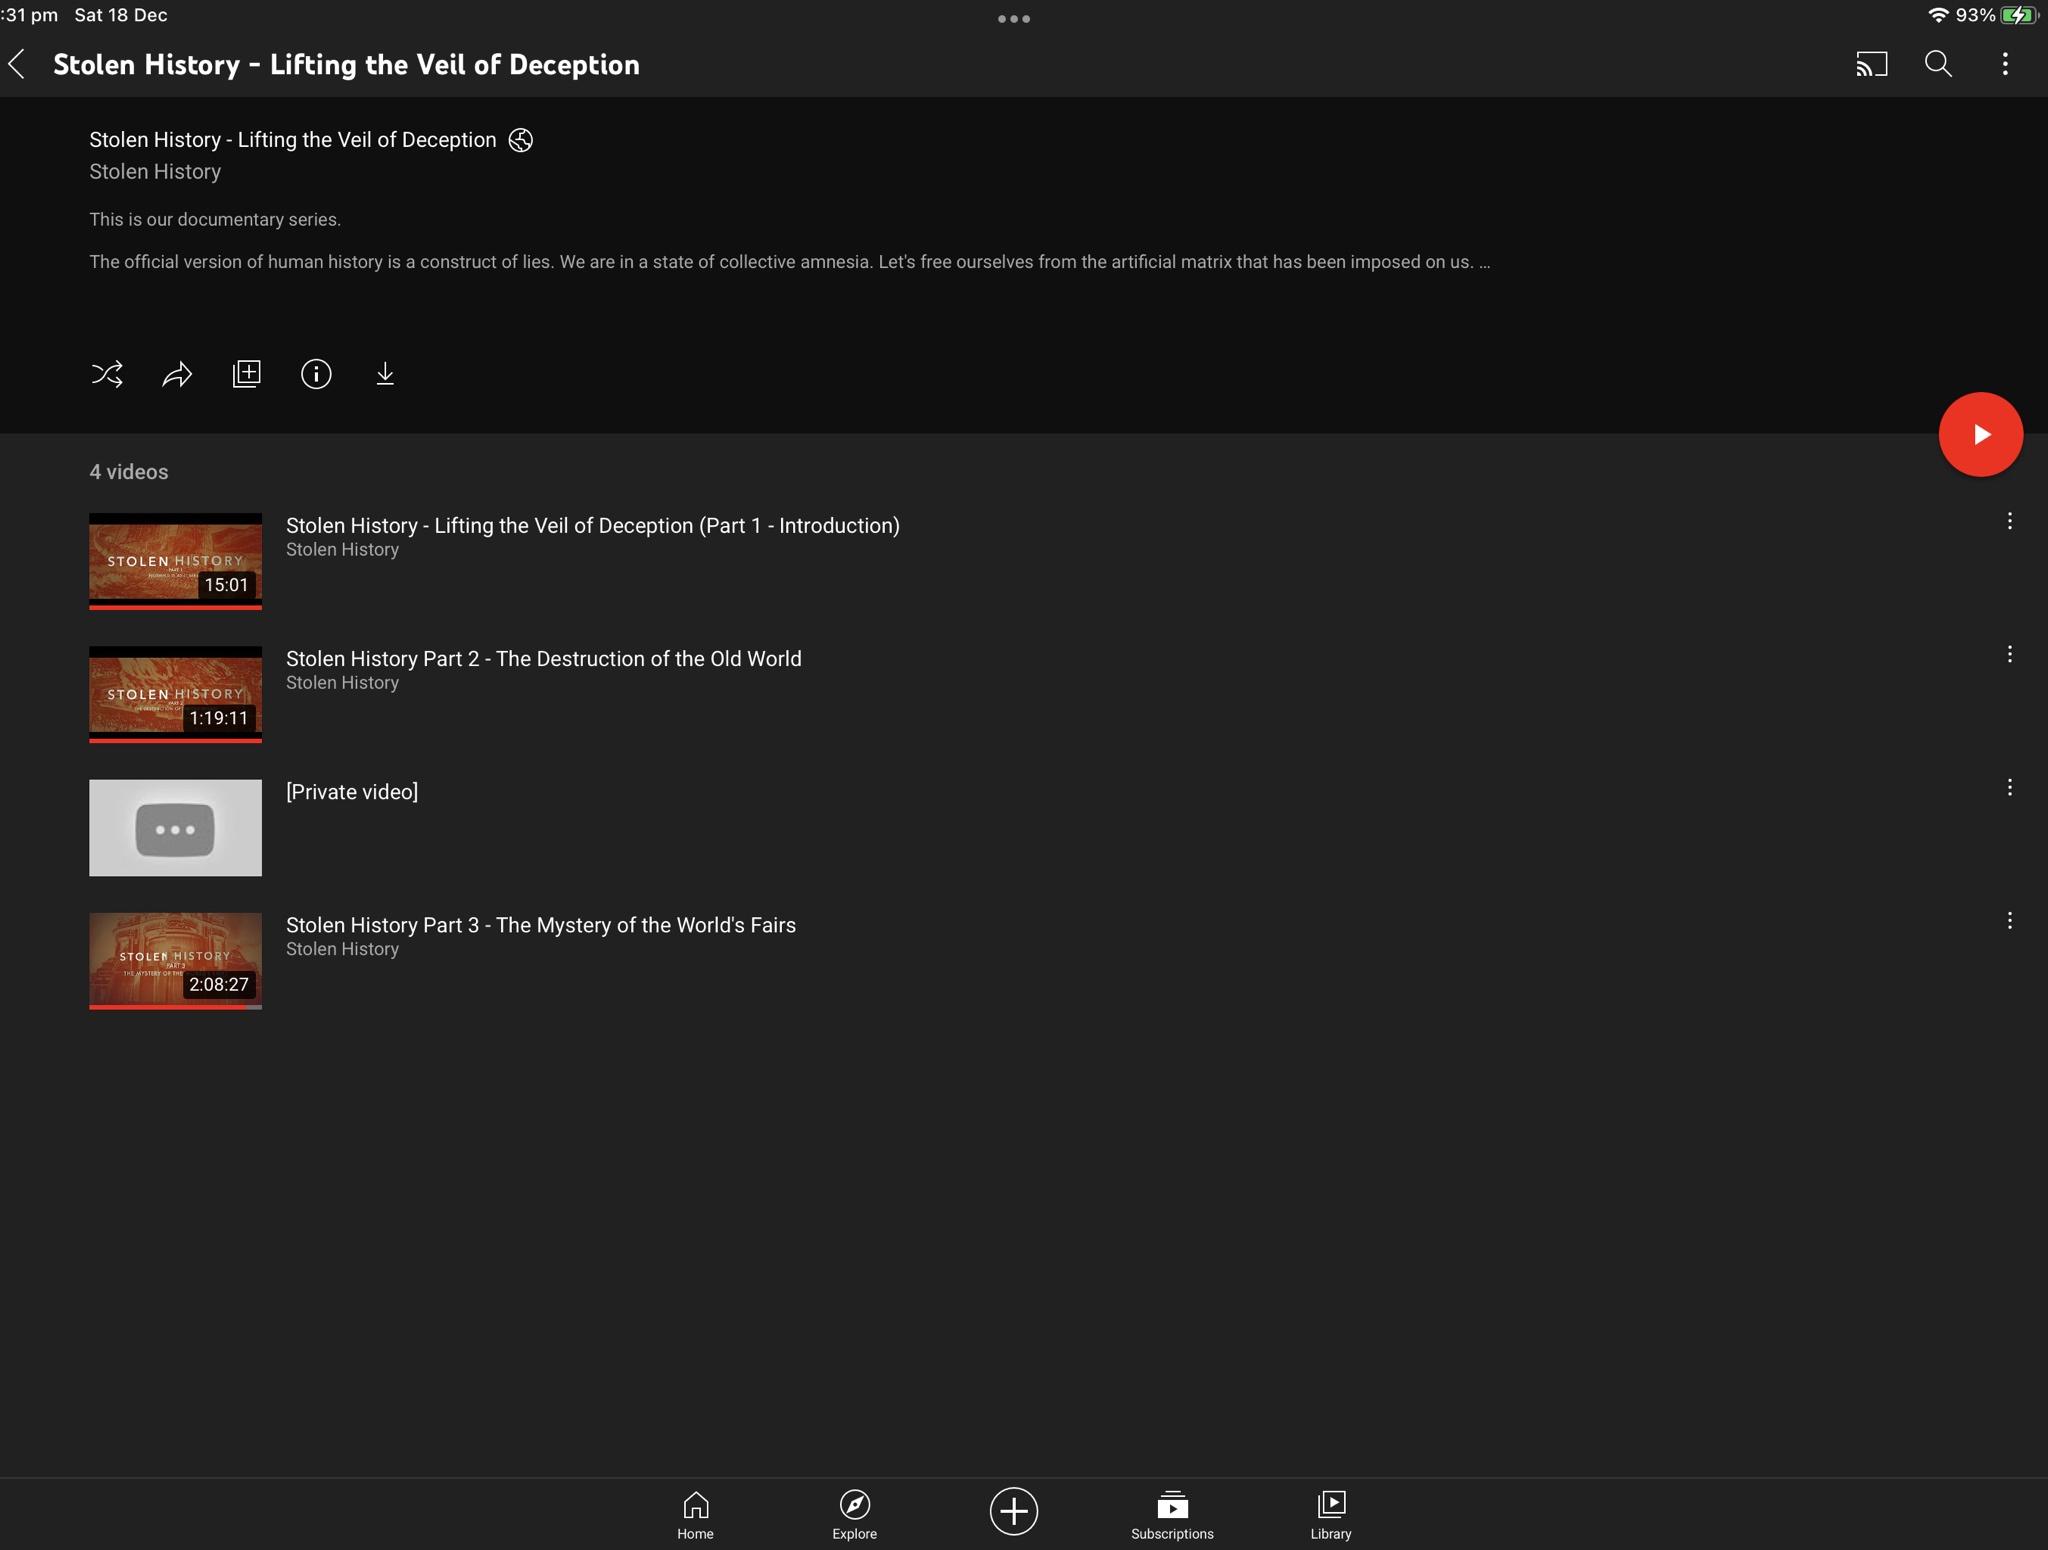Download the playlist

point(385,374)
